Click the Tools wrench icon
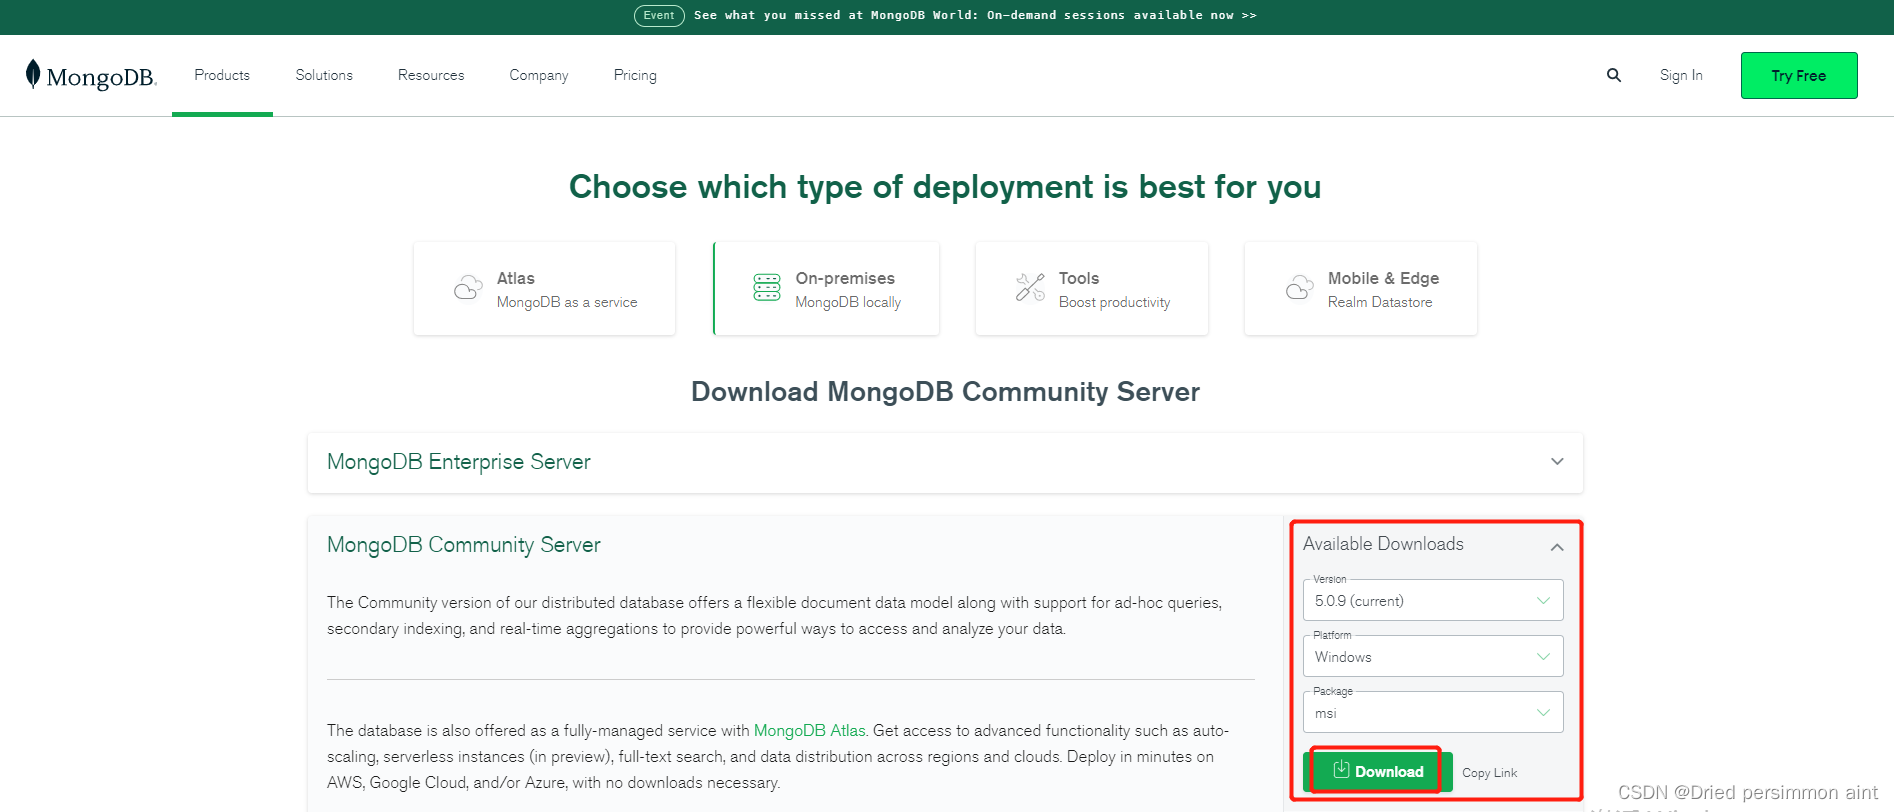Screen dimensions: 1894x812 [x=1030, y=288]
